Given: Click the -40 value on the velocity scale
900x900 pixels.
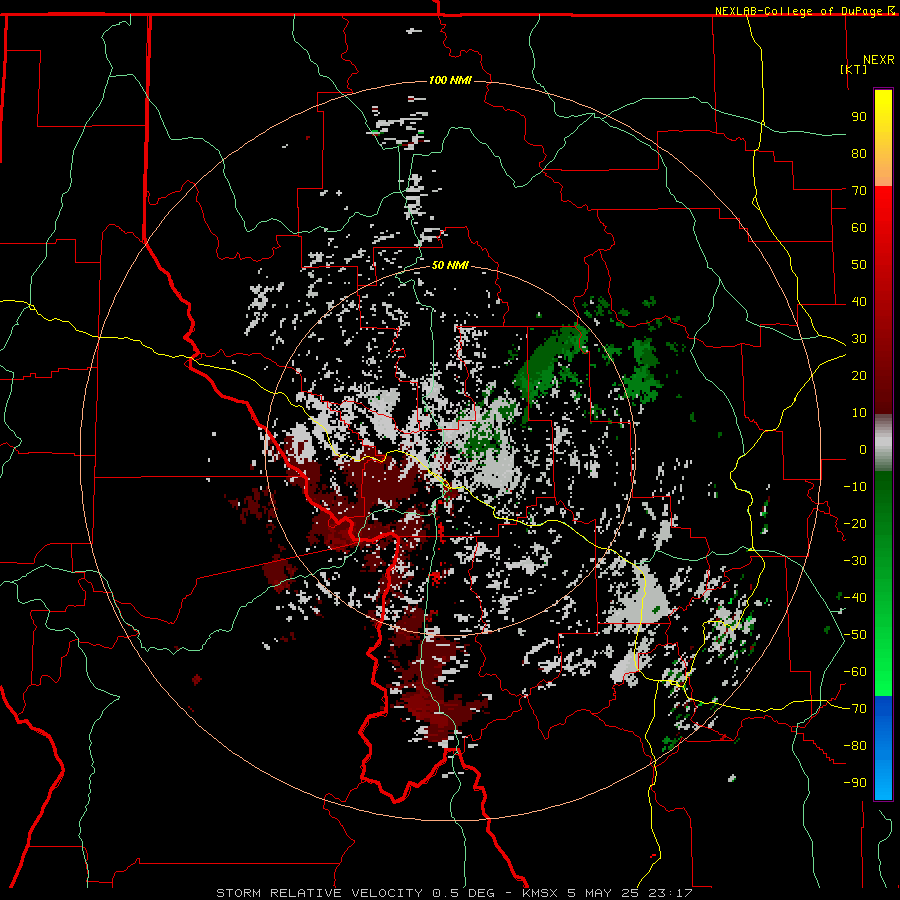Looking at the screenshot, I should (855, 598).
